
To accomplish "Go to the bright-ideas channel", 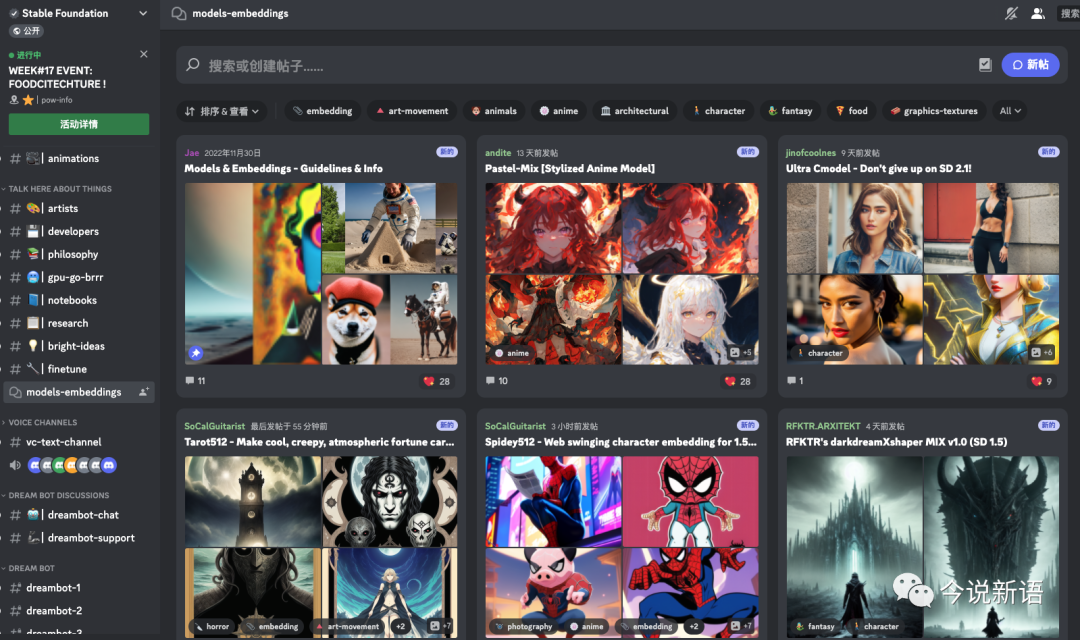I will click(77, 346).
